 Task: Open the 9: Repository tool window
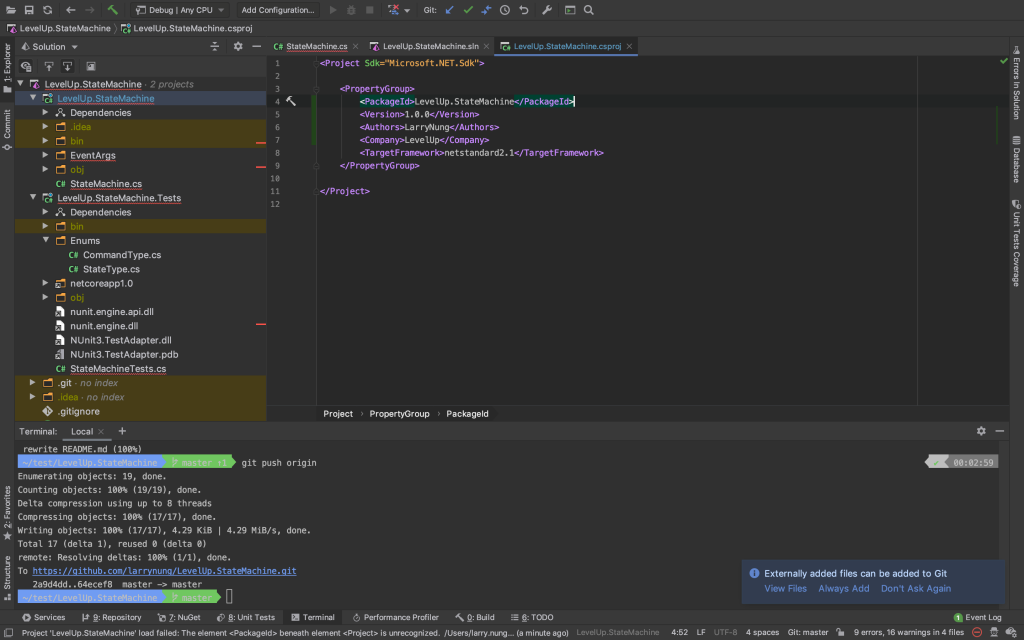(112, 617)
